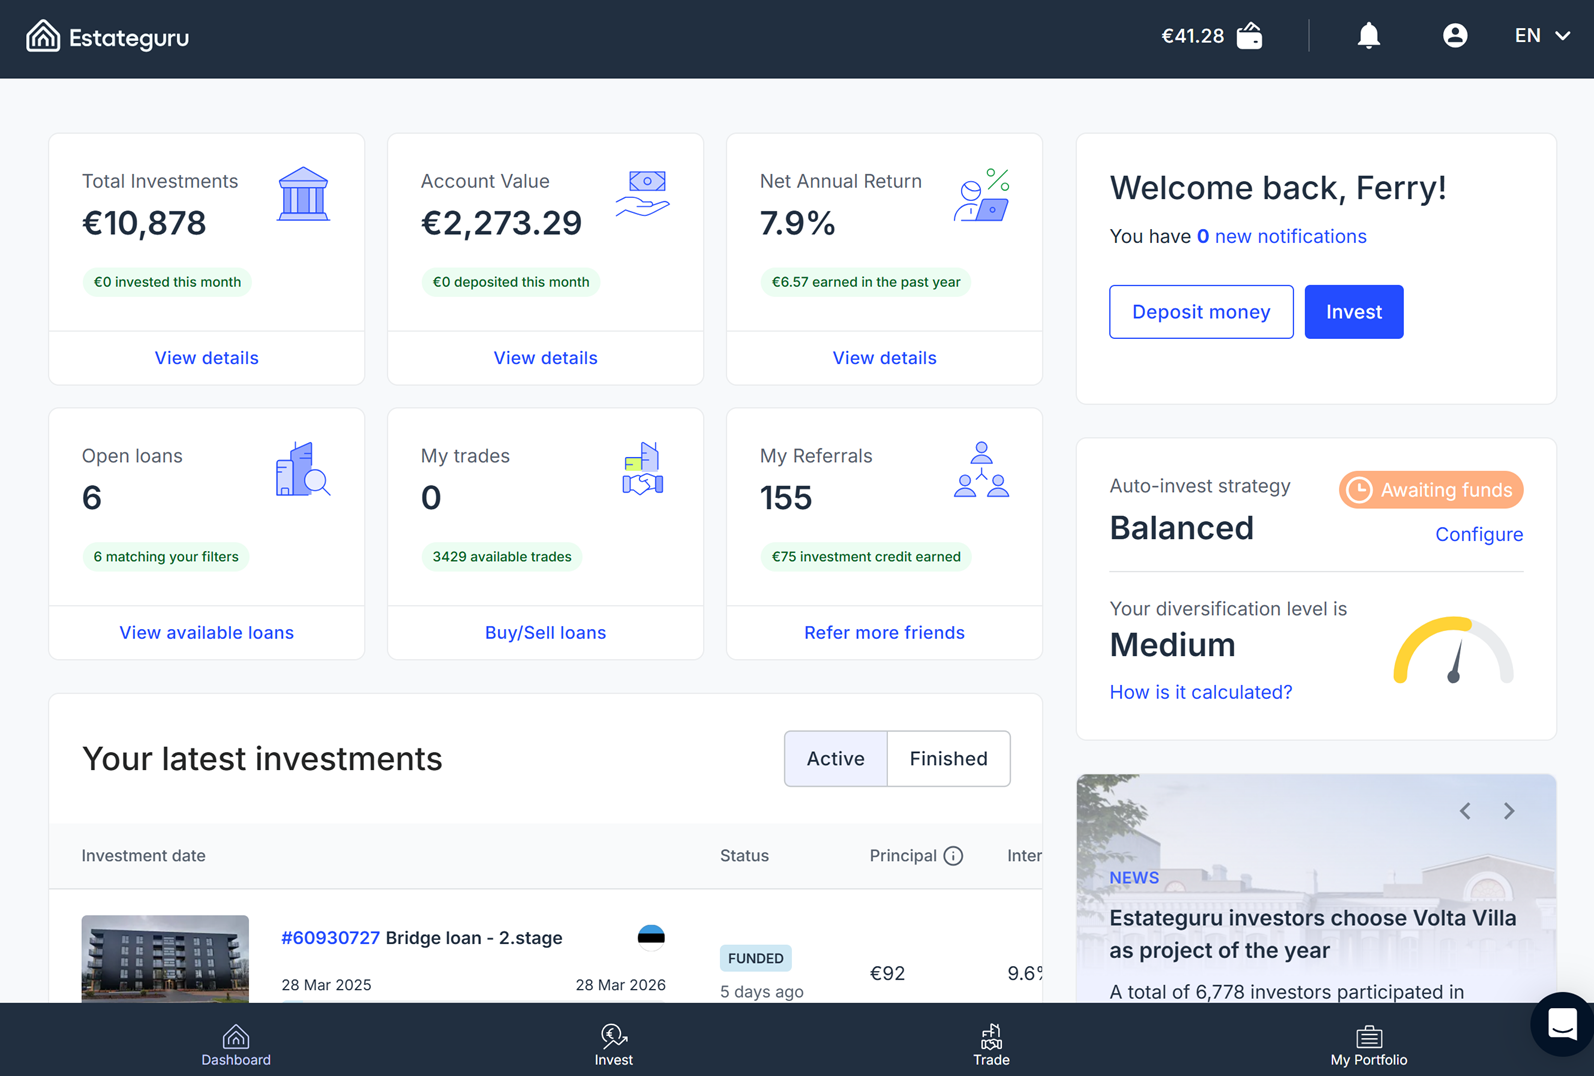This screenshot has width=1594, height=1076.
Task: Open the live chat widget
Action: click(x=1562, y=1024)
